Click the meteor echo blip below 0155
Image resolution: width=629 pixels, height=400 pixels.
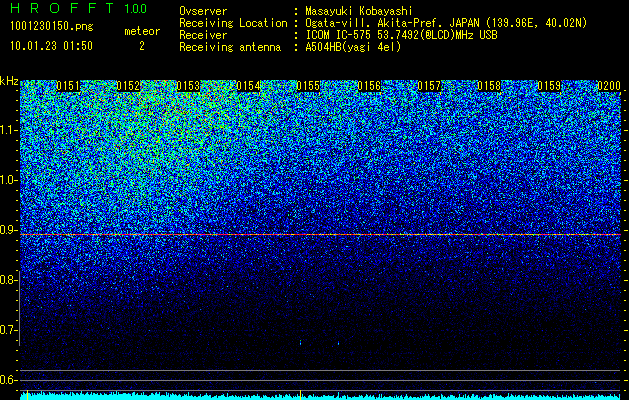[300, 342]
